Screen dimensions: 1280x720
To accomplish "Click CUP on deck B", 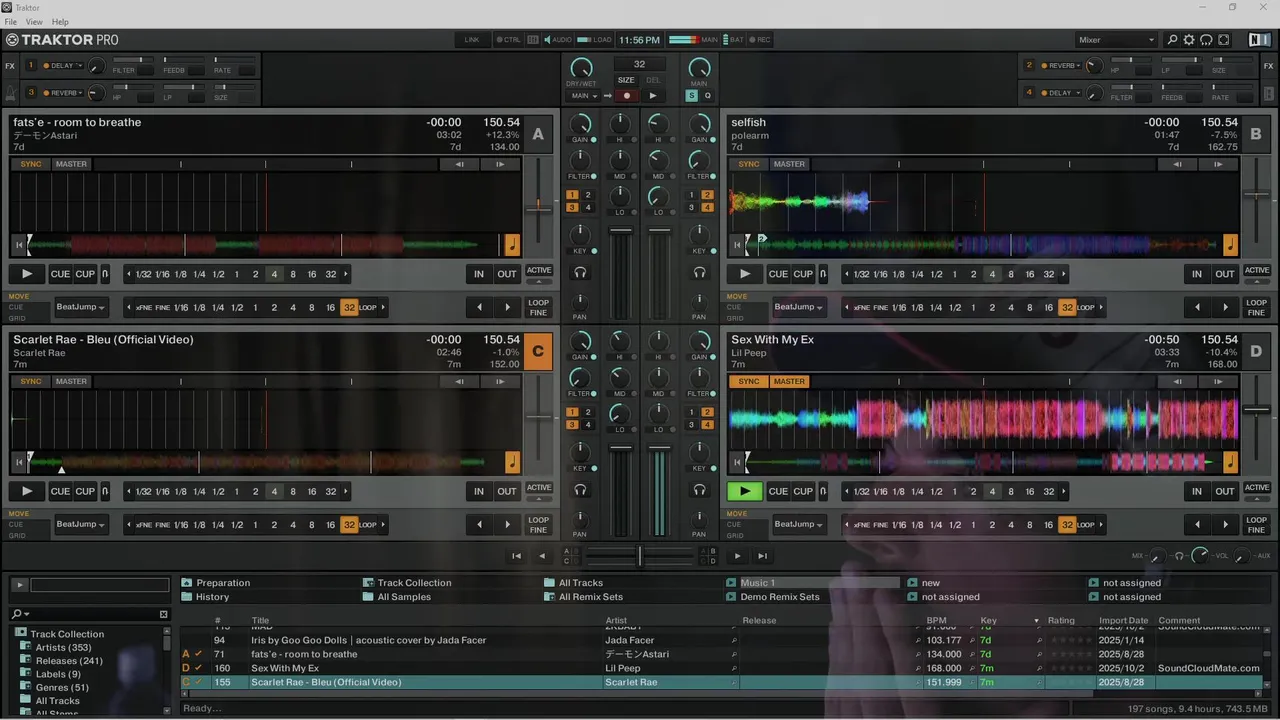I will pyautogui.click(x=803, y=274).
